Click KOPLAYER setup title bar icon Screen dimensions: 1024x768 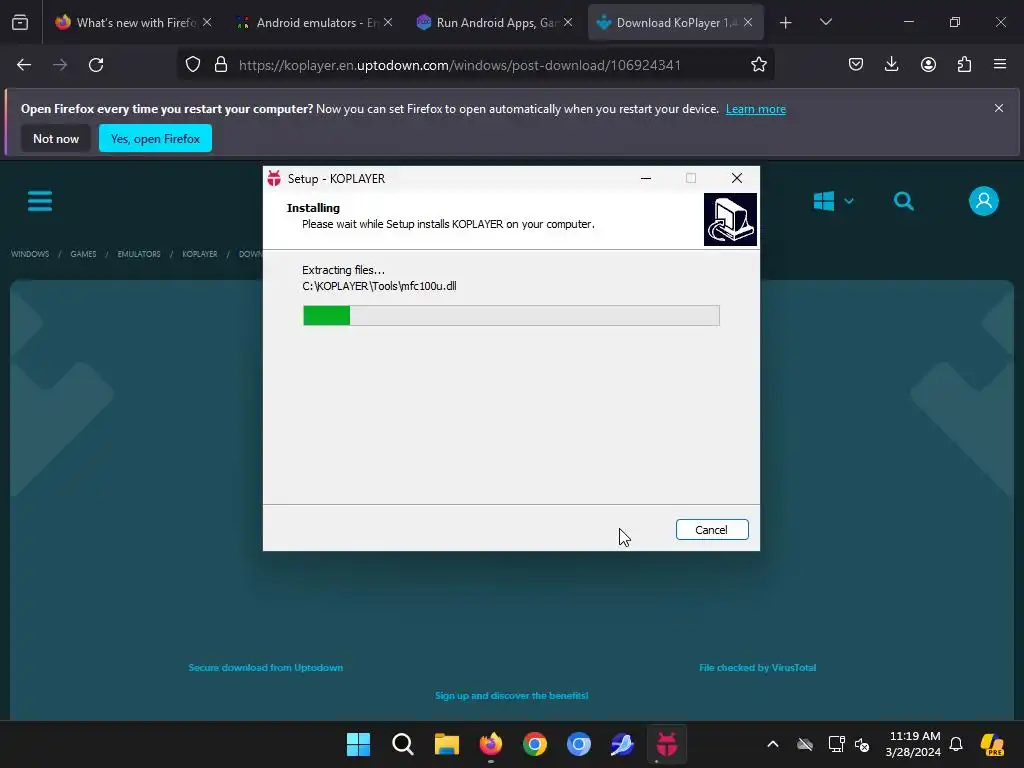coord(274,178)
